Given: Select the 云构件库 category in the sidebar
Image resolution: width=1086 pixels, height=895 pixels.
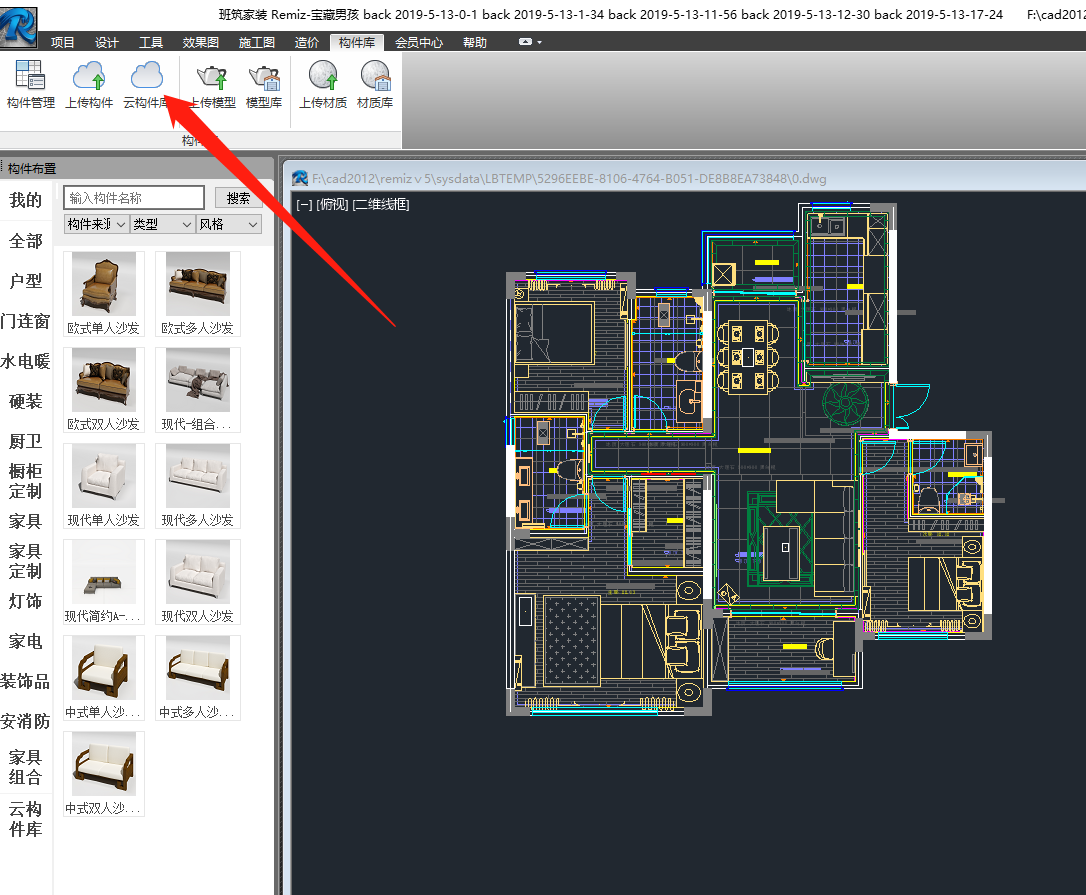Looking at the screenshot, I should pos(26,819).
